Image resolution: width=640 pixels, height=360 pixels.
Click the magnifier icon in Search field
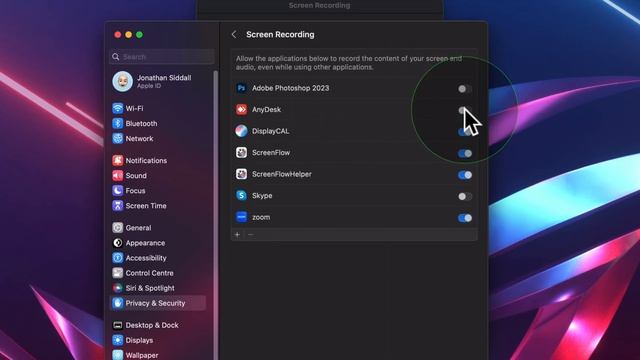coord(116,57)
